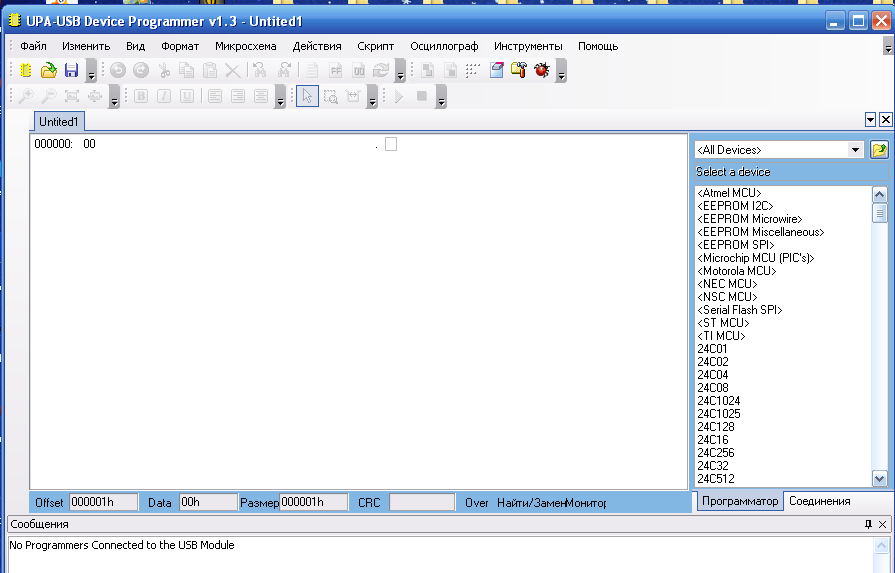Click the script Play button

pyautogui.click(x=398, y=96)
